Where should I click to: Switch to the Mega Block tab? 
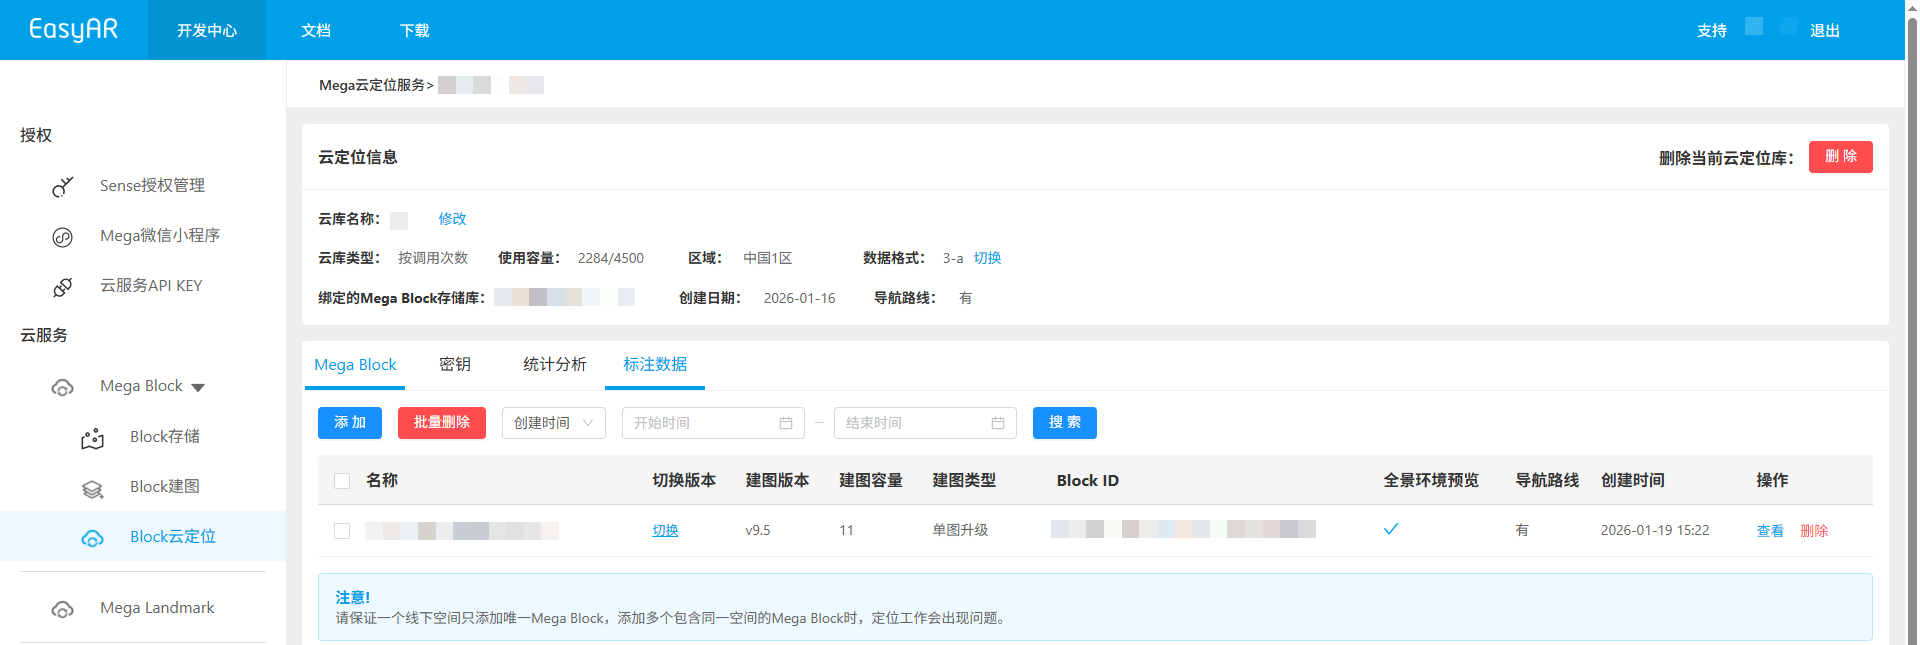[x=355, y=365]
